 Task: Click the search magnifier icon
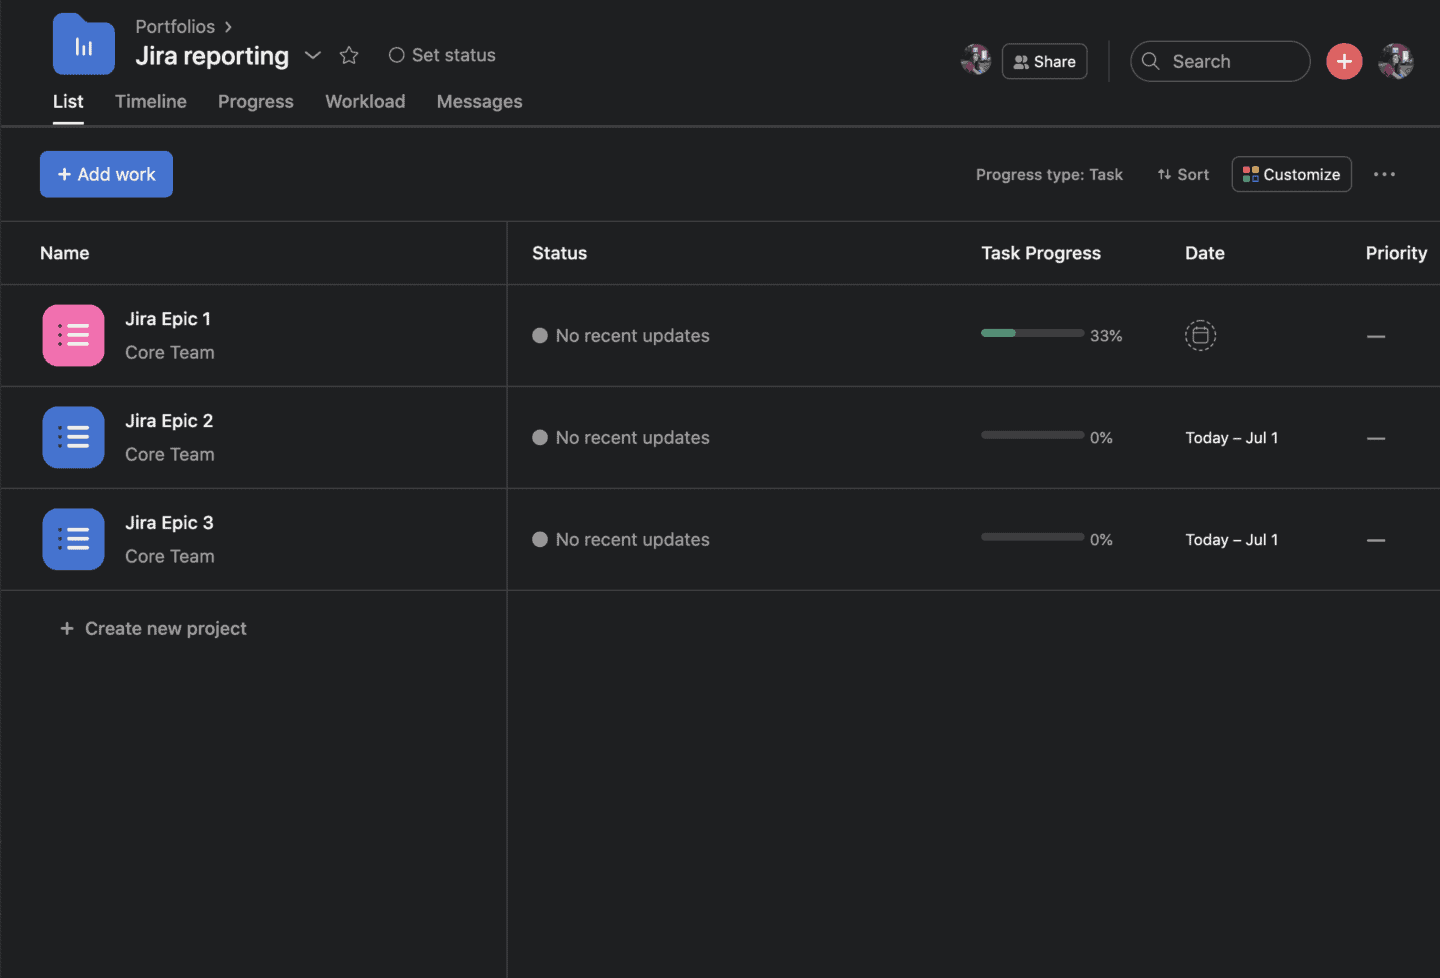pyautogui.click(x=1150, y=61)
